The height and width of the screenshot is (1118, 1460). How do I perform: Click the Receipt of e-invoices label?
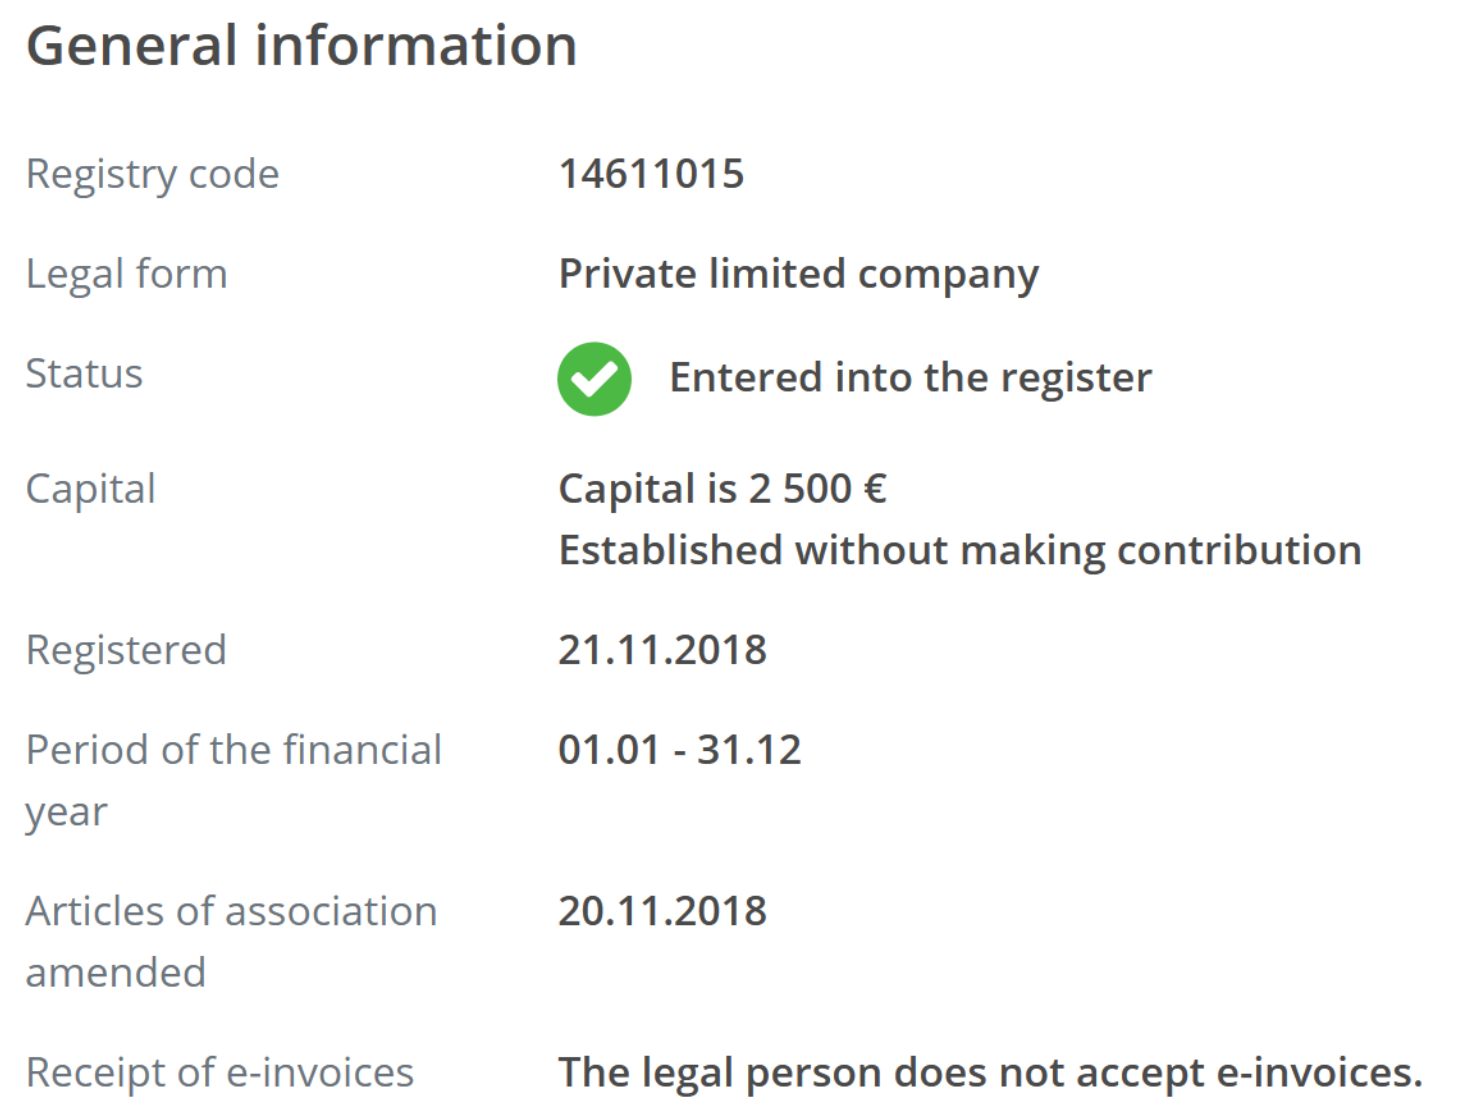tap(220, 1073)
